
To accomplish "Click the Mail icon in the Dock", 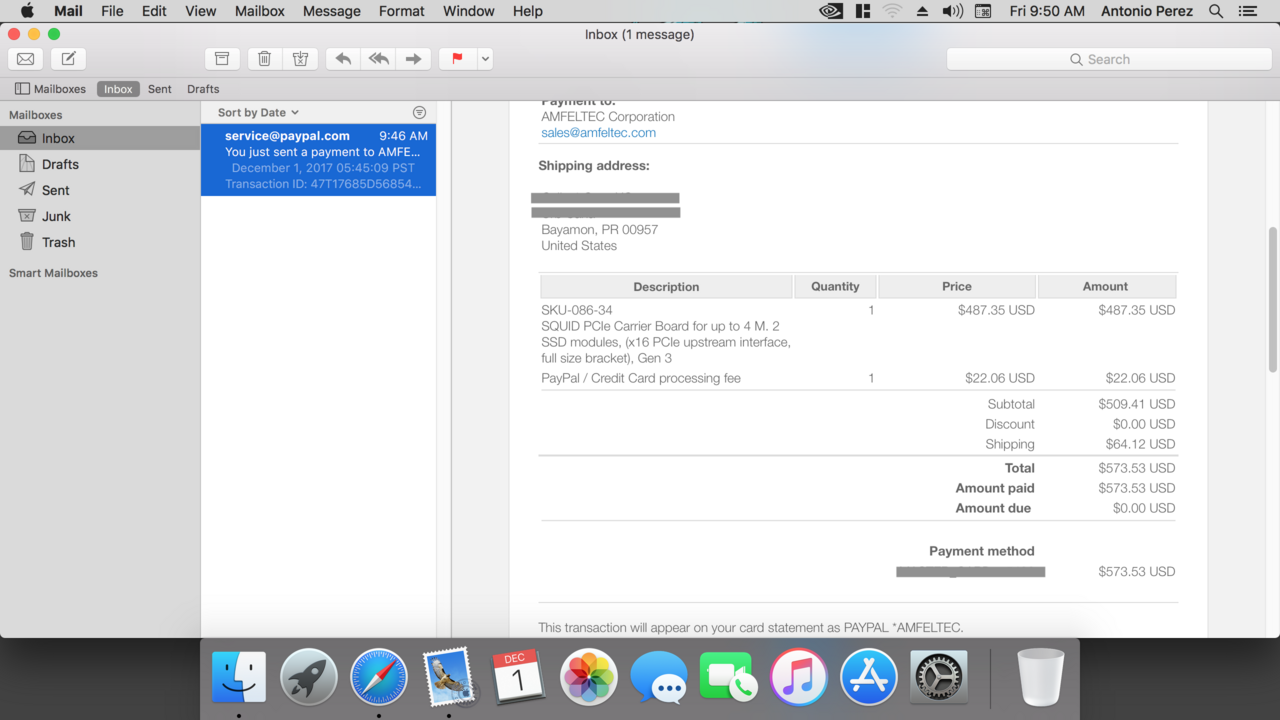I will coord(449,677).
